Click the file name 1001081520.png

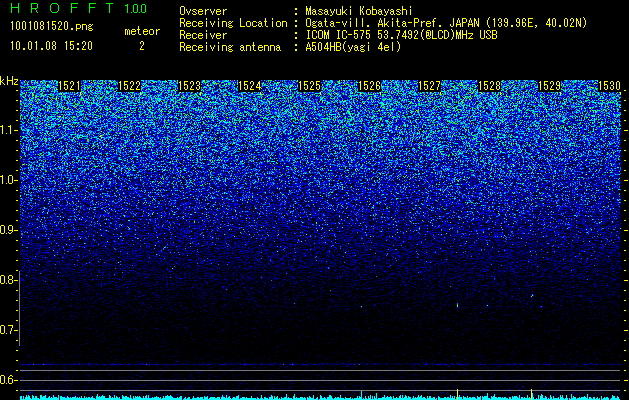click(52, 26)
